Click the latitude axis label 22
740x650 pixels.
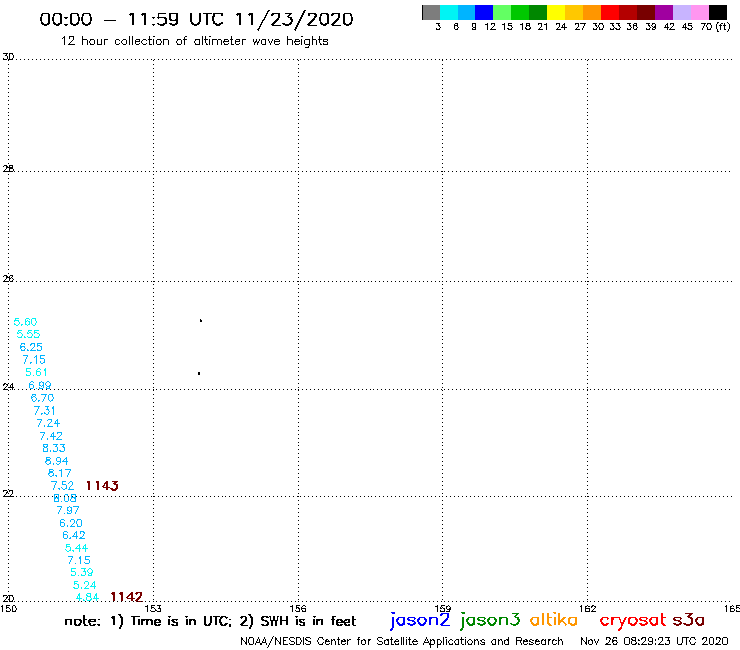[8, 493]
